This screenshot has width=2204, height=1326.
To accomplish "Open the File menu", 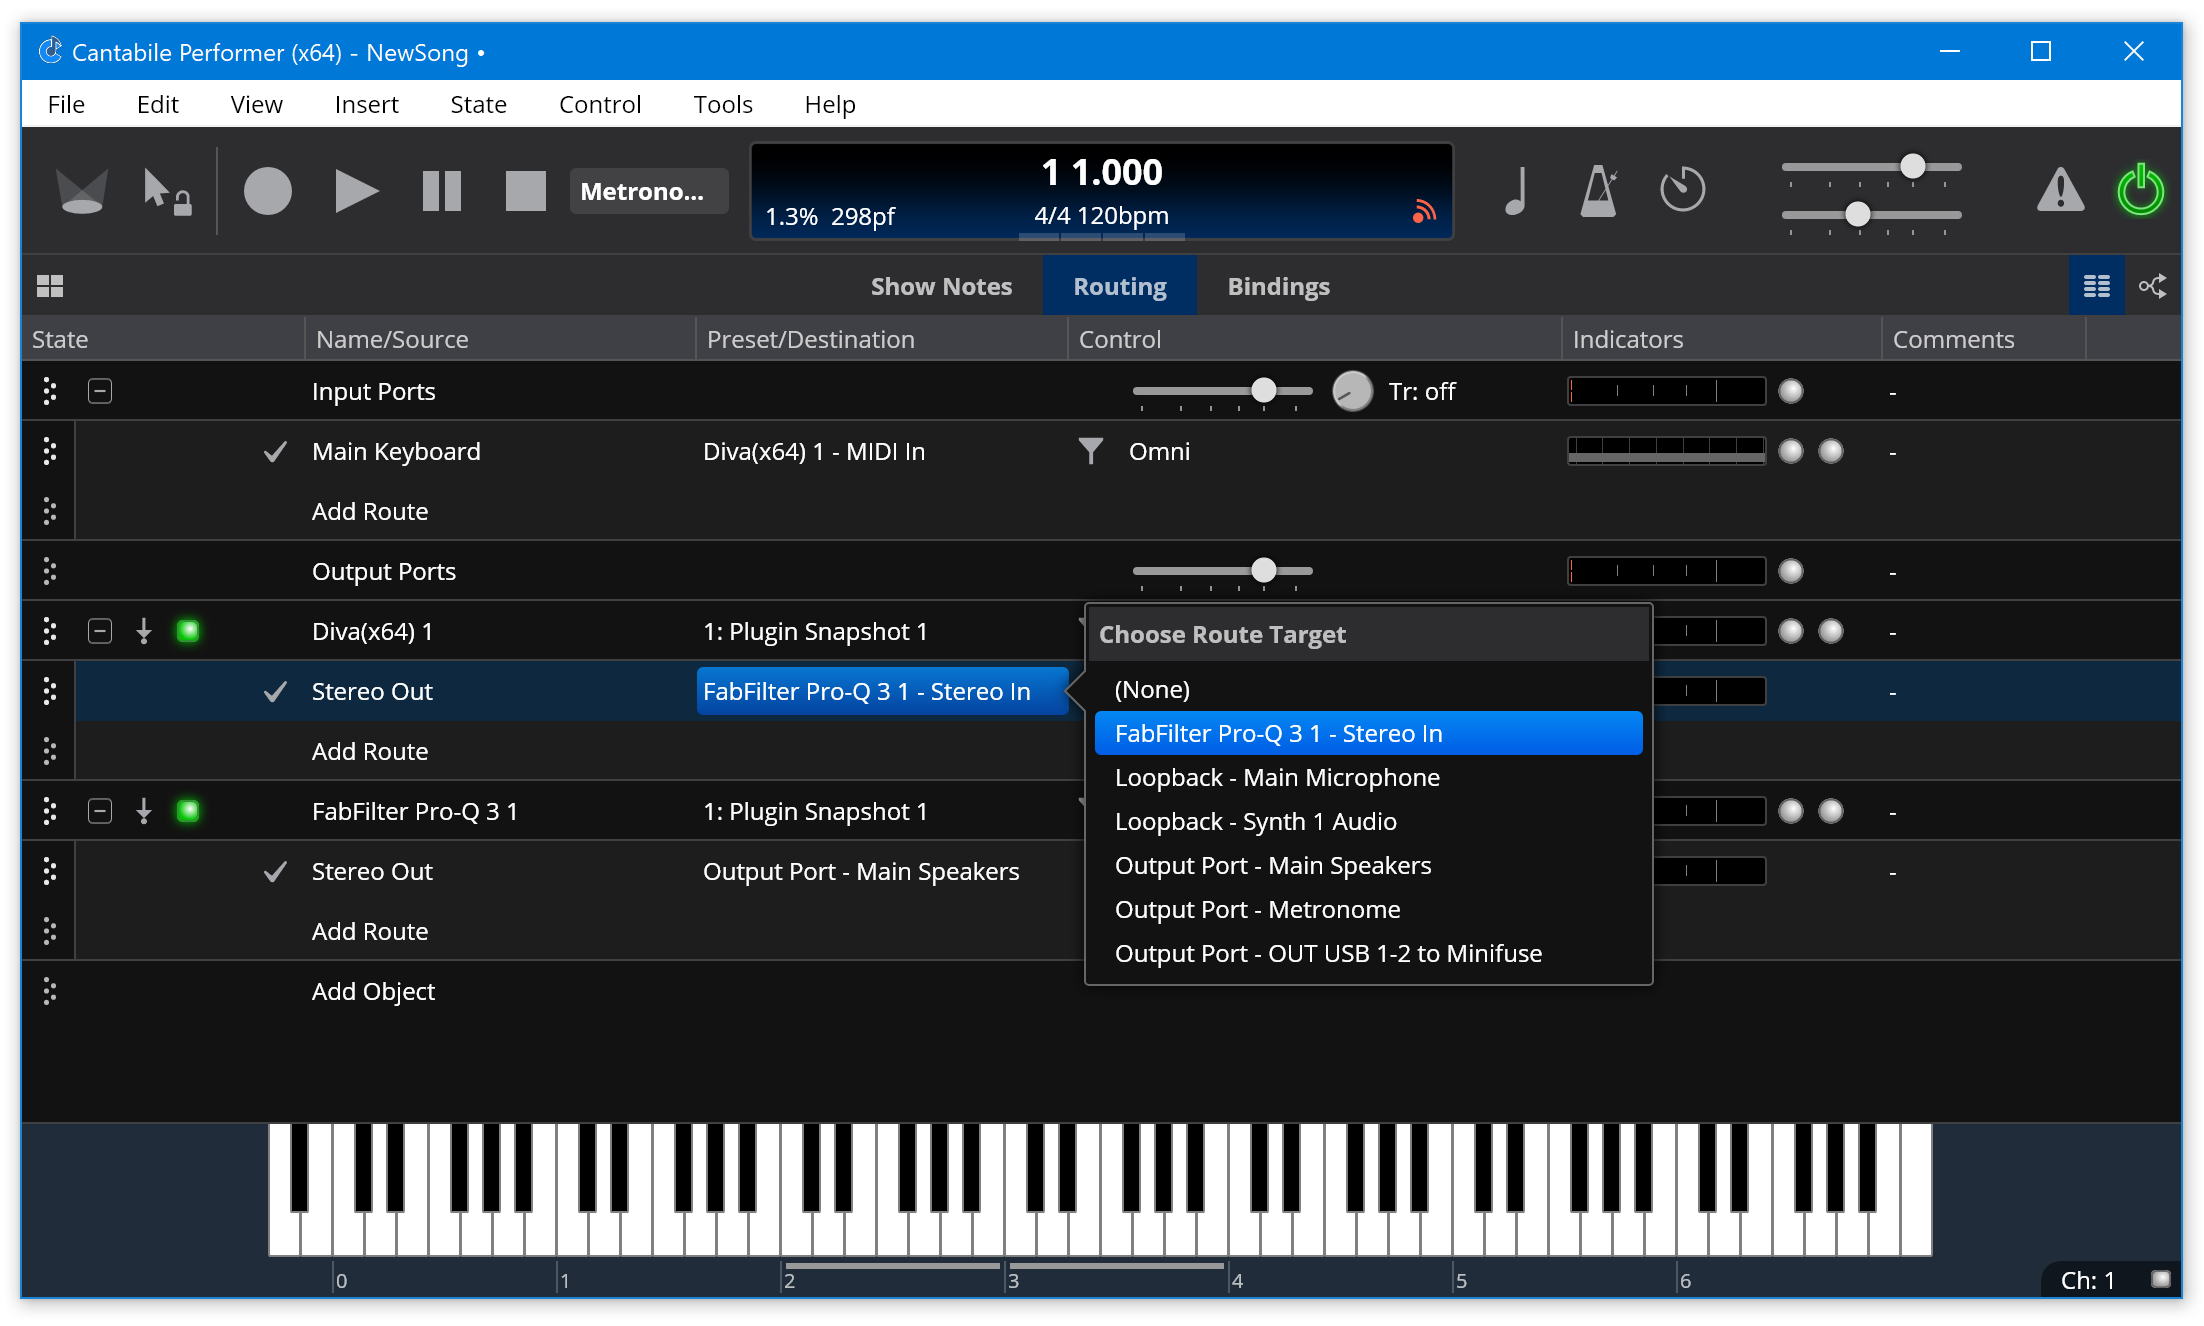I will pos(66,104).
